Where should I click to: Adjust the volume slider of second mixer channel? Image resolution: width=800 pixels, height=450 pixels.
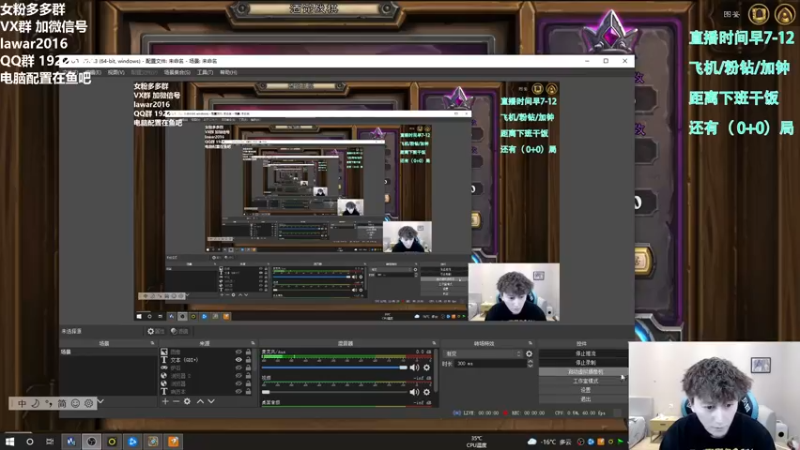point(334,392)
